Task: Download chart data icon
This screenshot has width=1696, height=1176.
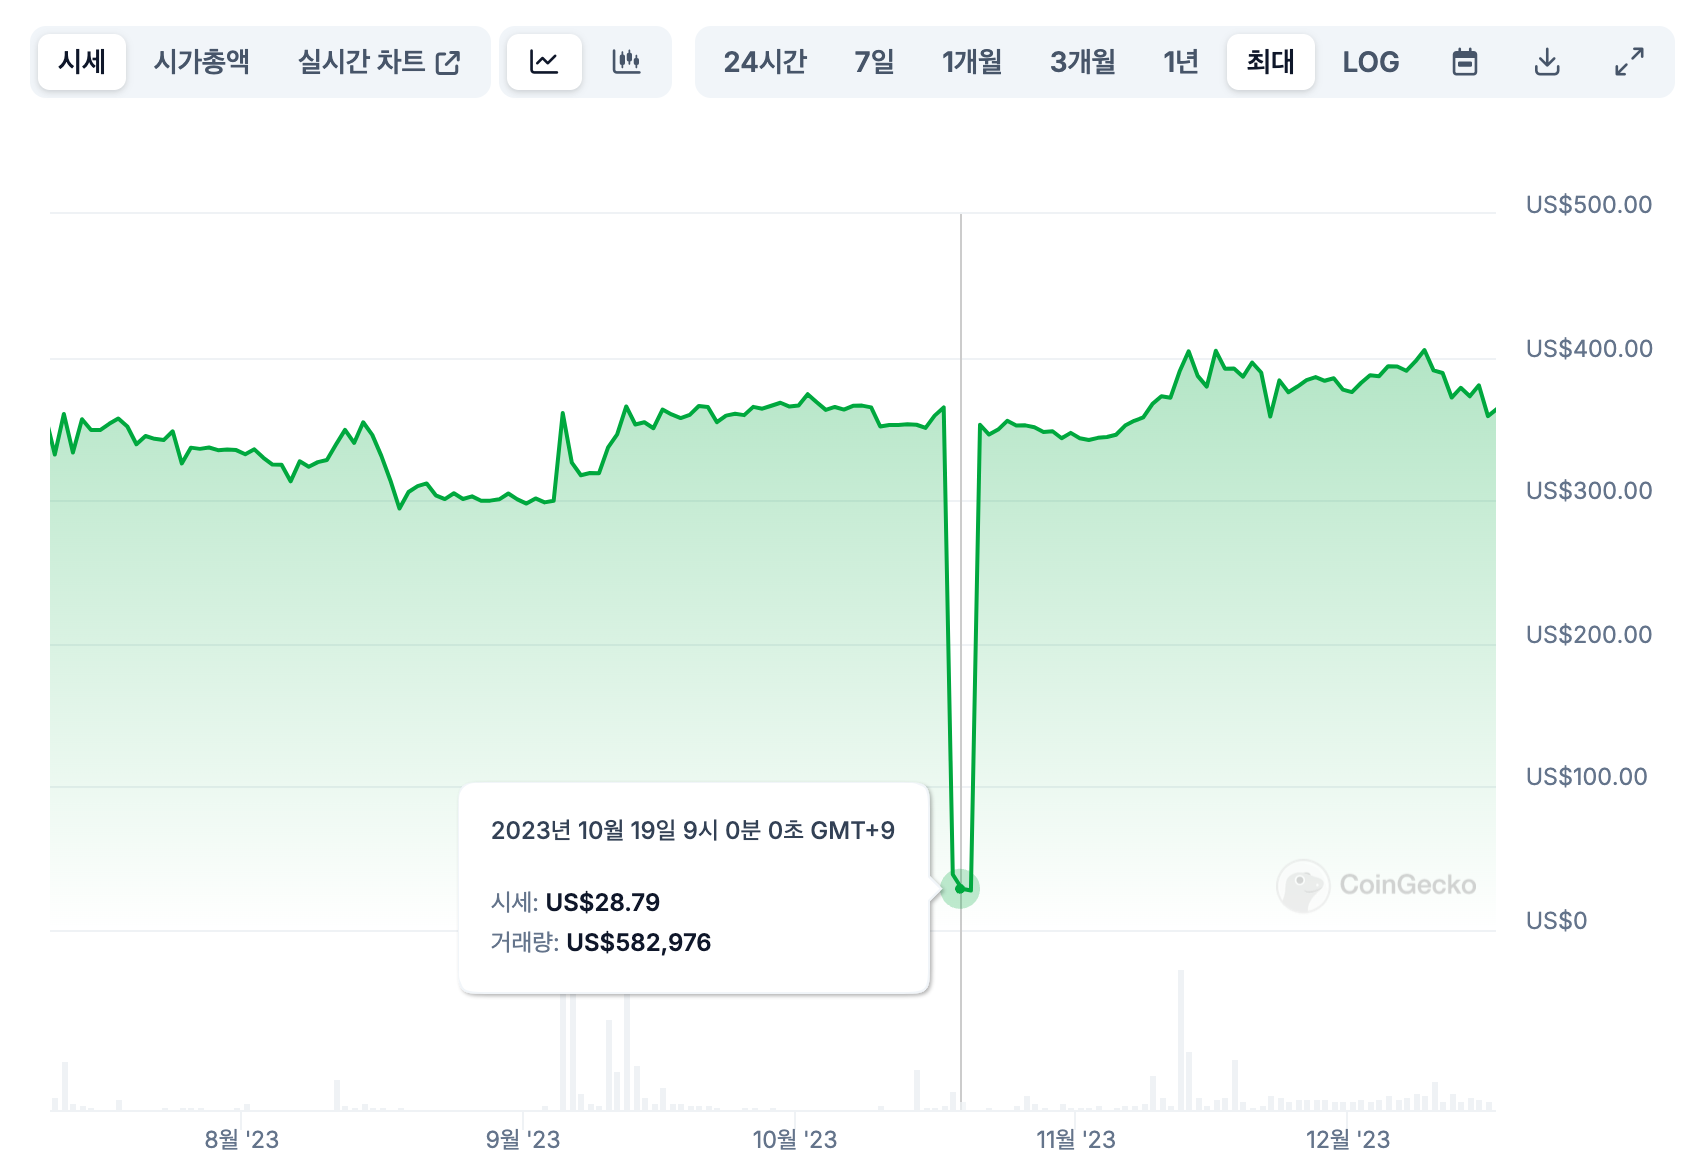Action: click(1547, 62)
